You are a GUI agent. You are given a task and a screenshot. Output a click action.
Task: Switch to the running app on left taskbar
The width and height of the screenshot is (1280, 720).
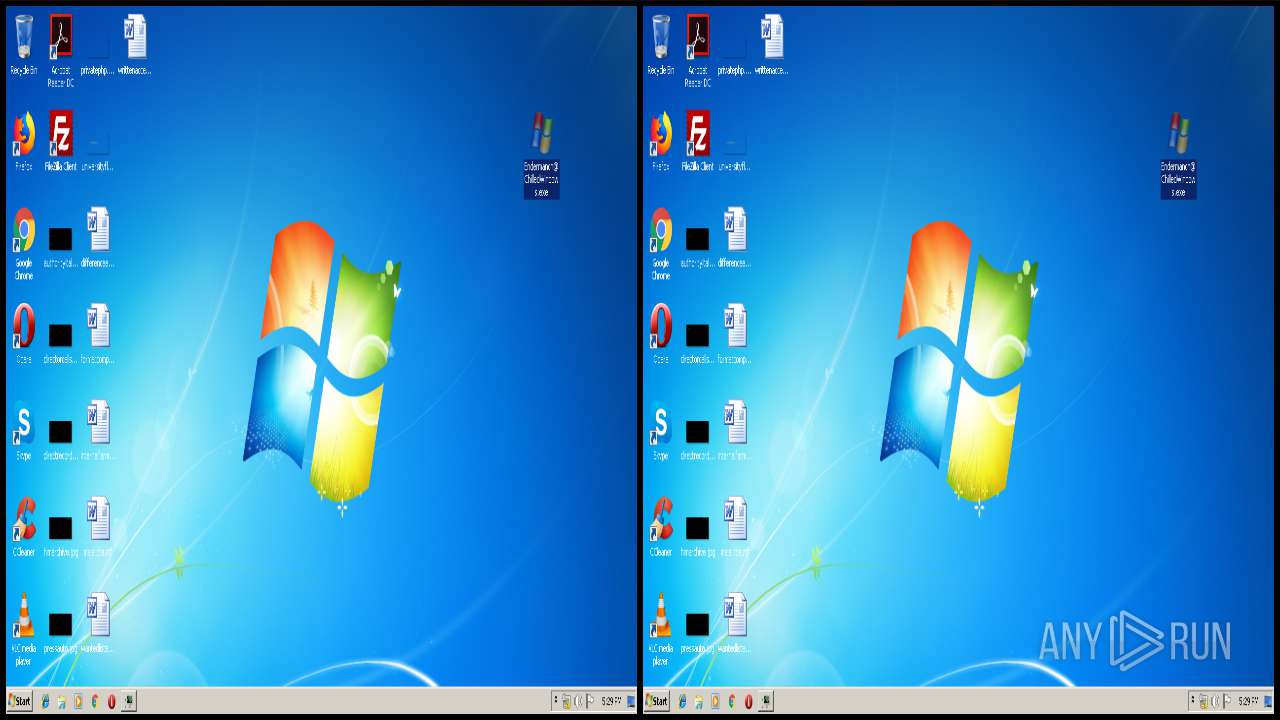point(129,701)
